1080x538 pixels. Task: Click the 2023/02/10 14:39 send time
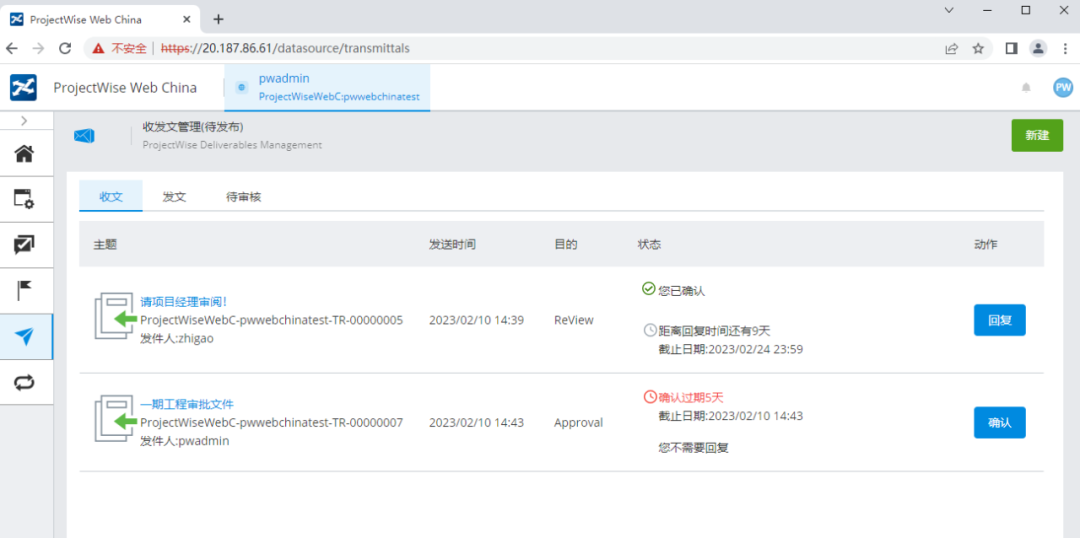[x=476, y=320]
